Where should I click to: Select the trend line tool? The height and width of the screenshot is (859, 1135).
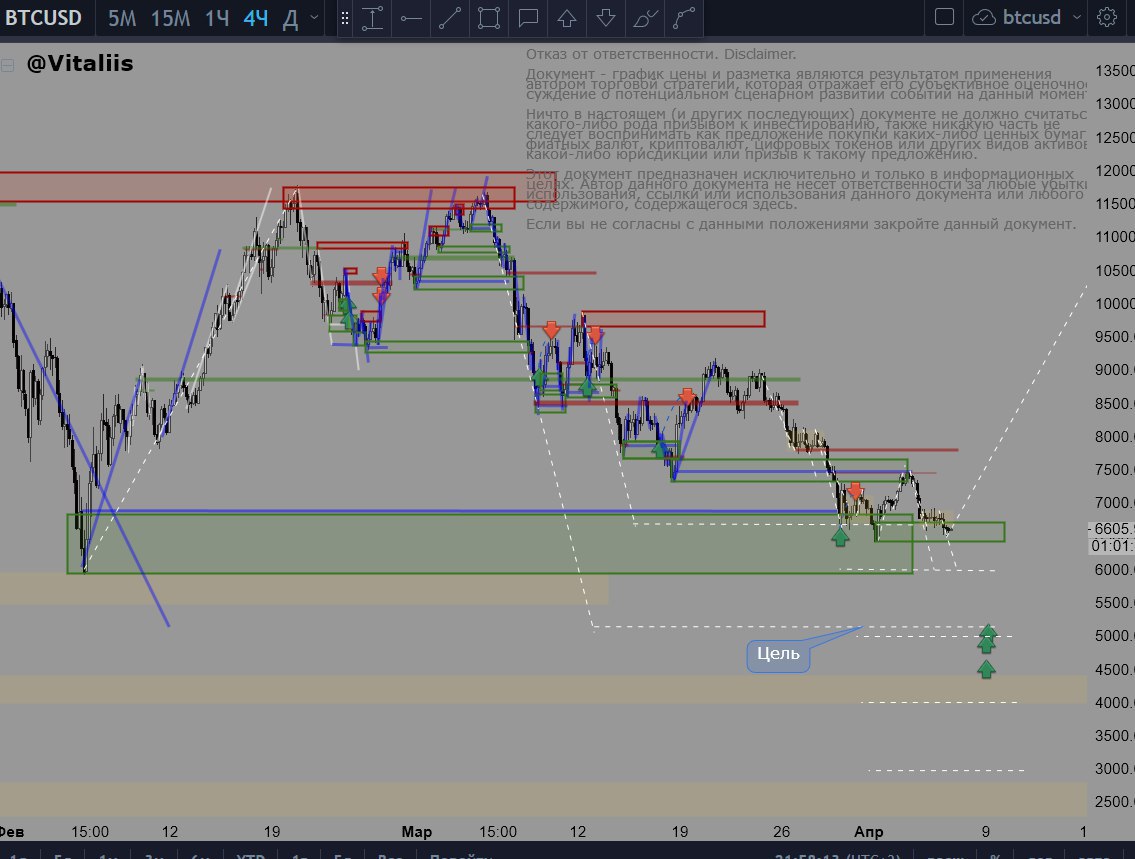tap(450, 18)
